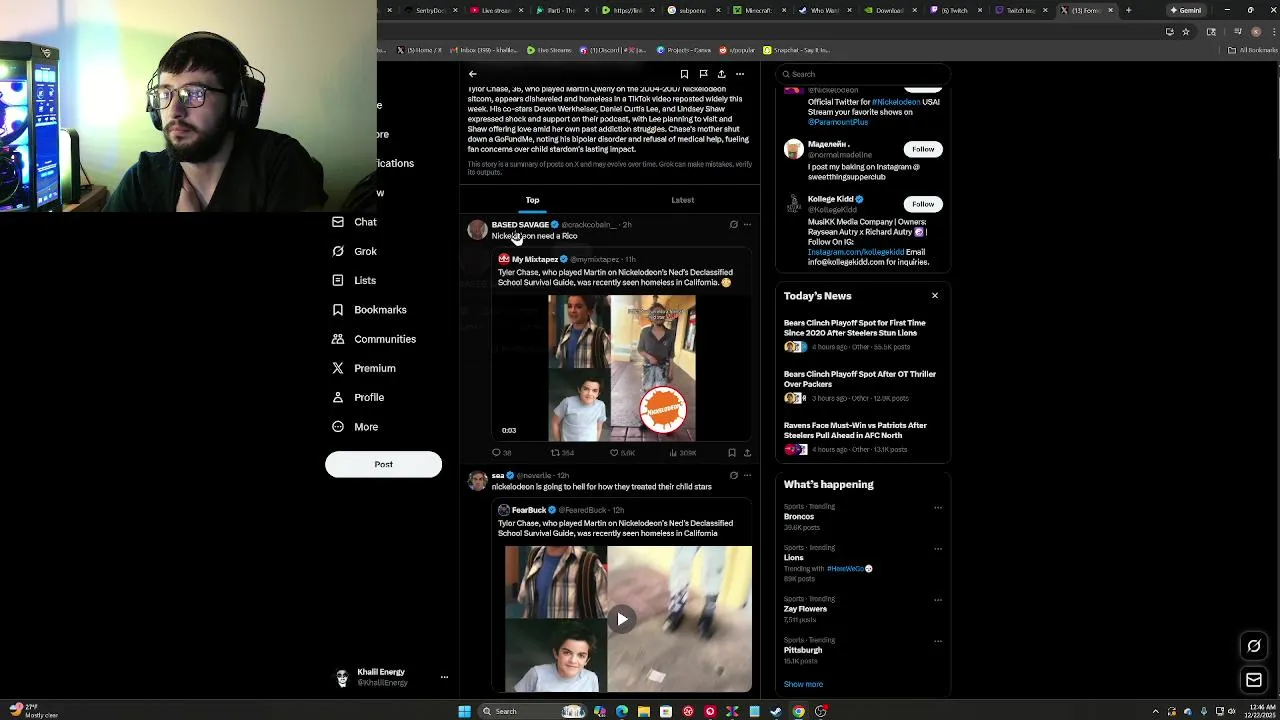The image size is (1280, 720).
Task: Click the X search field
Action: (x=862, y=74)
